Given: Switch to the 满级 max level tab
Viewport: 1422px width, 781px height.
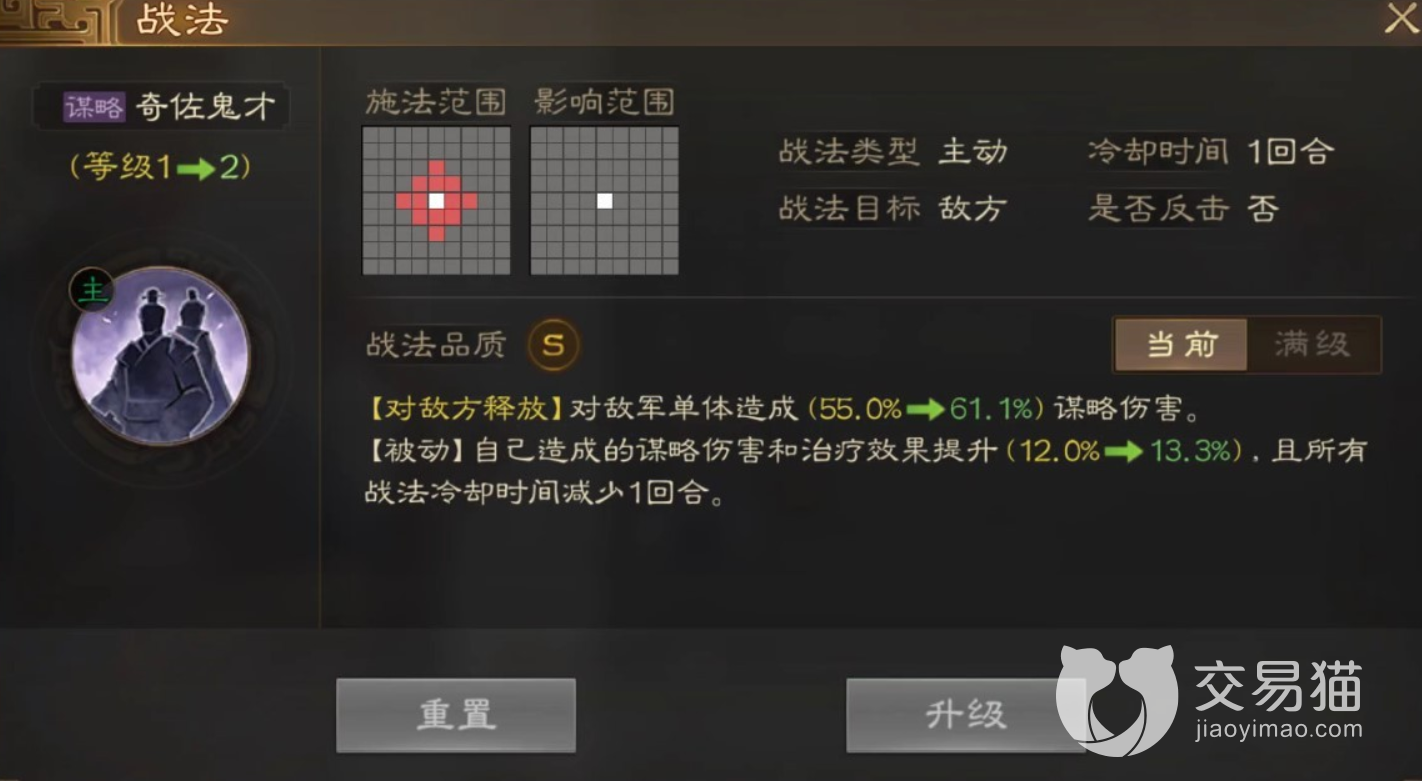Looking at the screenshot, I should (x=1313, y=345).
